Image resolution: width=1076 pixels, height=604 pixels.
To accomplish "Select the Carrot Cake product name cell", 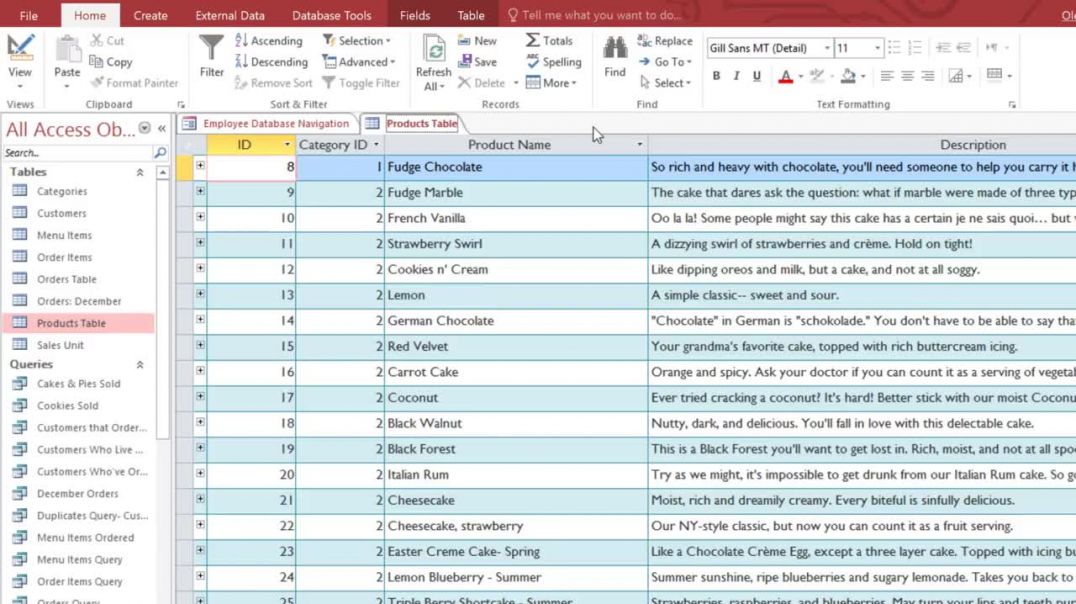I will tap(515, 372).
